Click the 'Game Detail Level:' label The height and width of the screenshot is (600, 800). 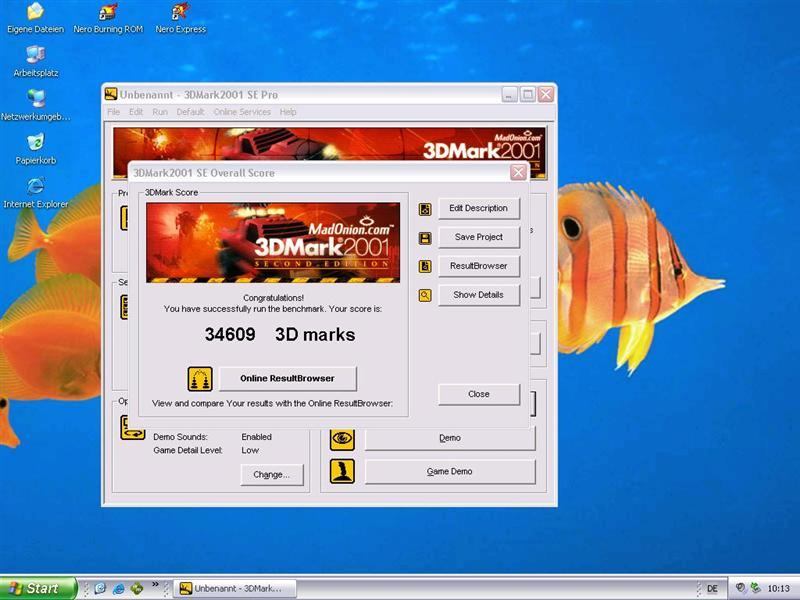(x=188, y=451)
